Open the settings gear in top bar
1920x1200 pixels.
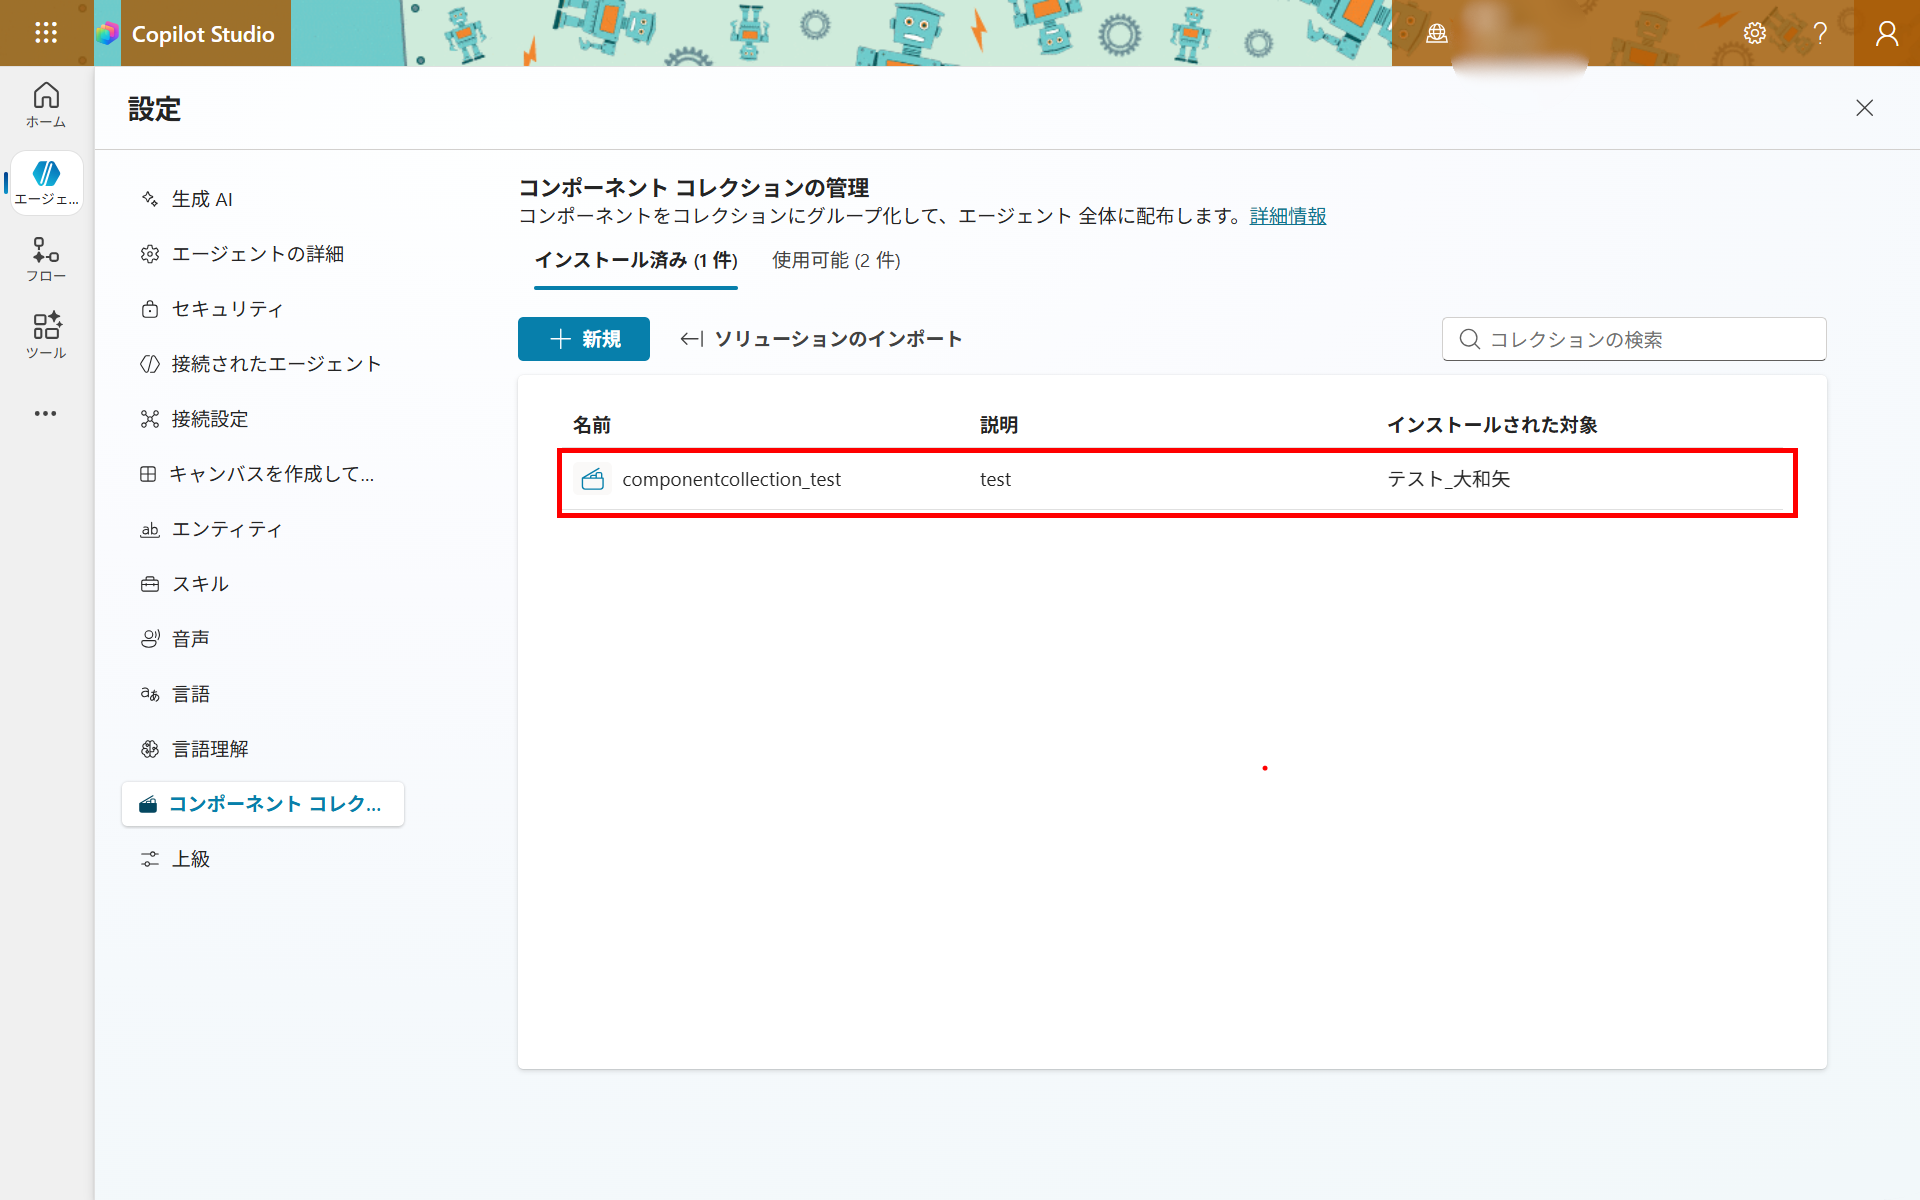pyautogui.click(x=1755, y=34)
